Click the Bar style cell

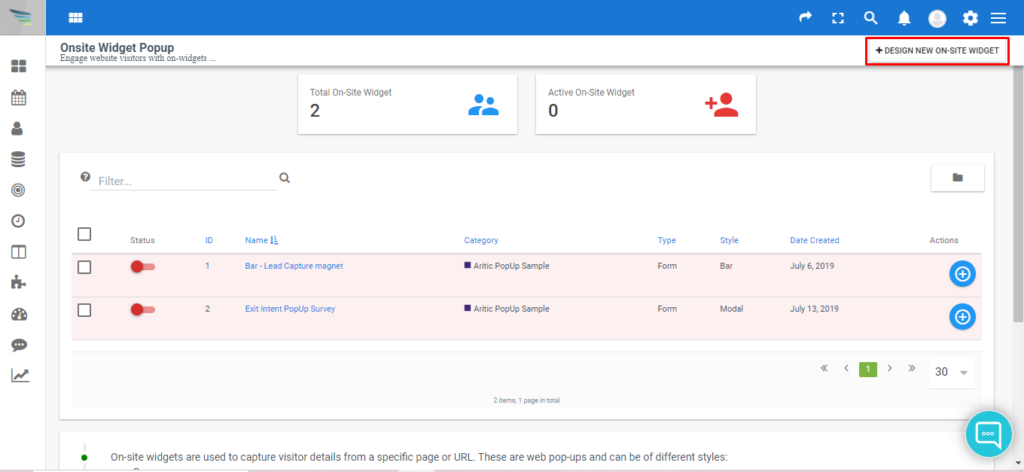pyautogui.click(x=726, y=266)
